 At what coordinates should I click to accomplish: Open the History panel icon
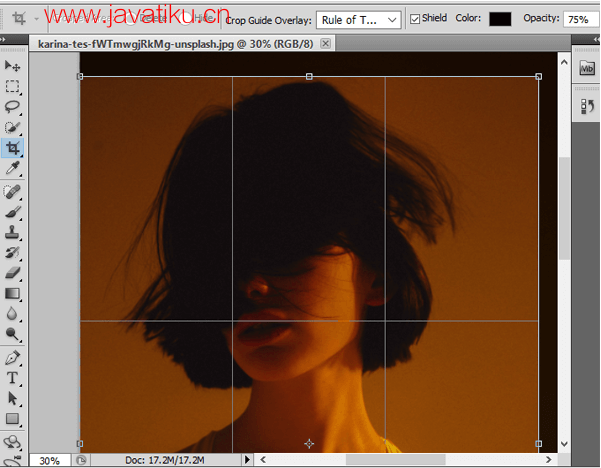tap(587, 106)
